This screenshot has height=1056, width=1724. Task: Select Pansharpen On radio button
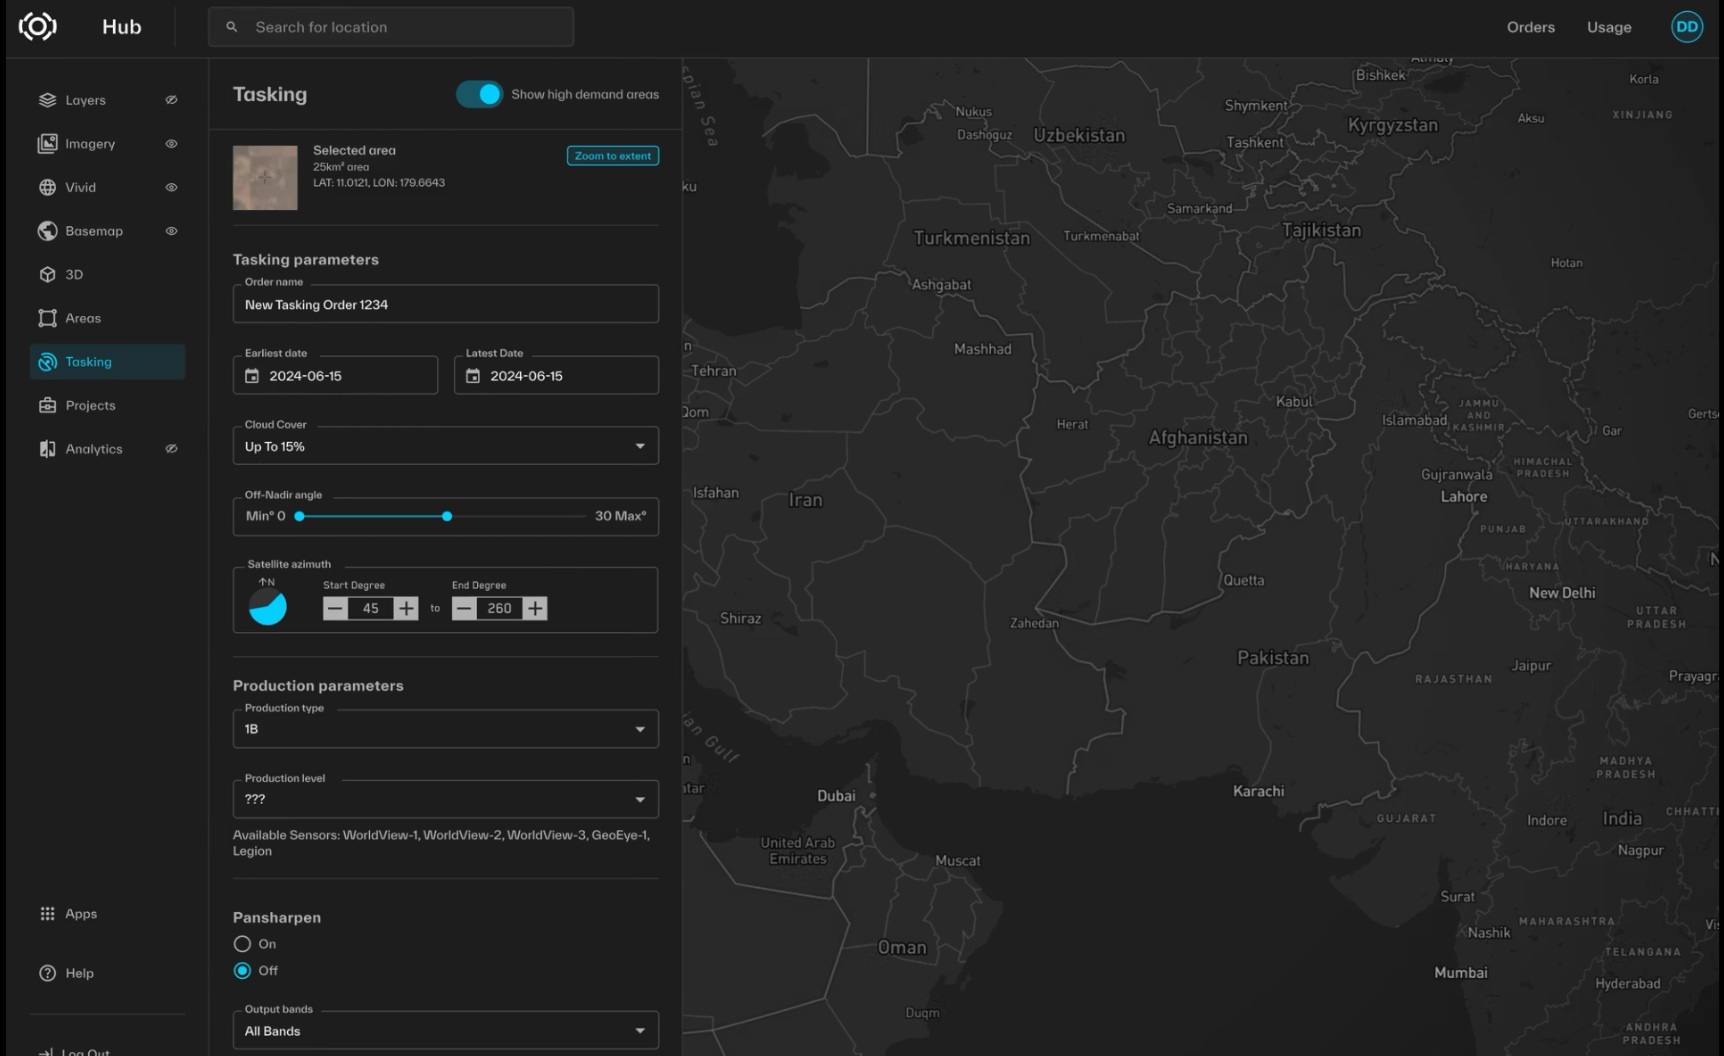coord(242,944)
